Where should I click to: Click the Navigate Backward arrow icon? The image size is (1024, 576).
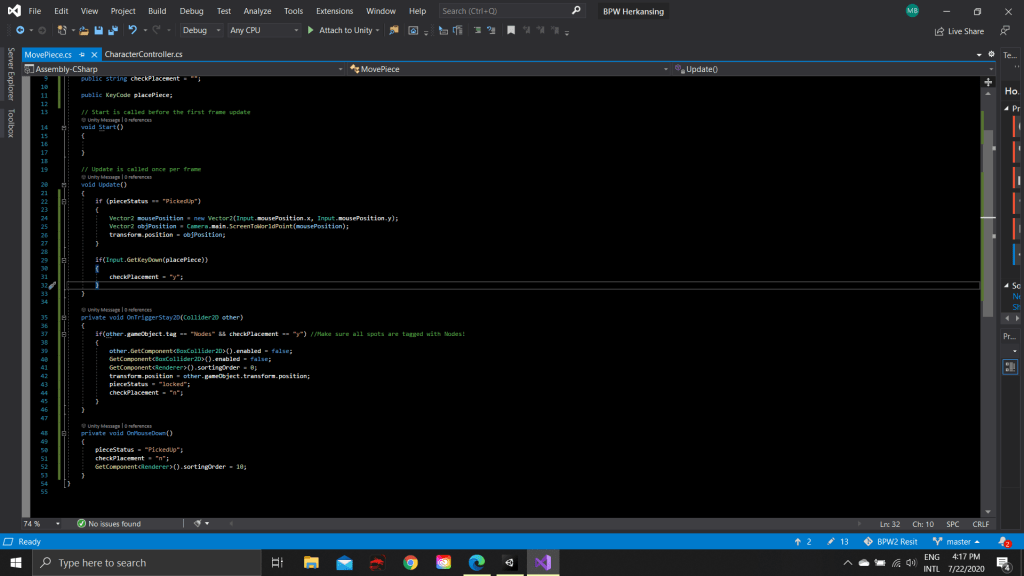tap(20, 31)
